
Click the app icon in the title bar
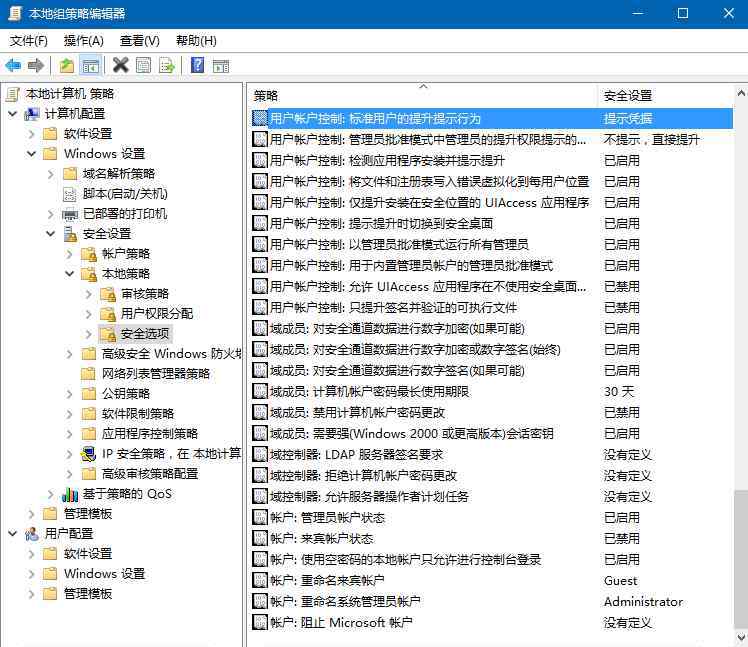pos(14,13)
